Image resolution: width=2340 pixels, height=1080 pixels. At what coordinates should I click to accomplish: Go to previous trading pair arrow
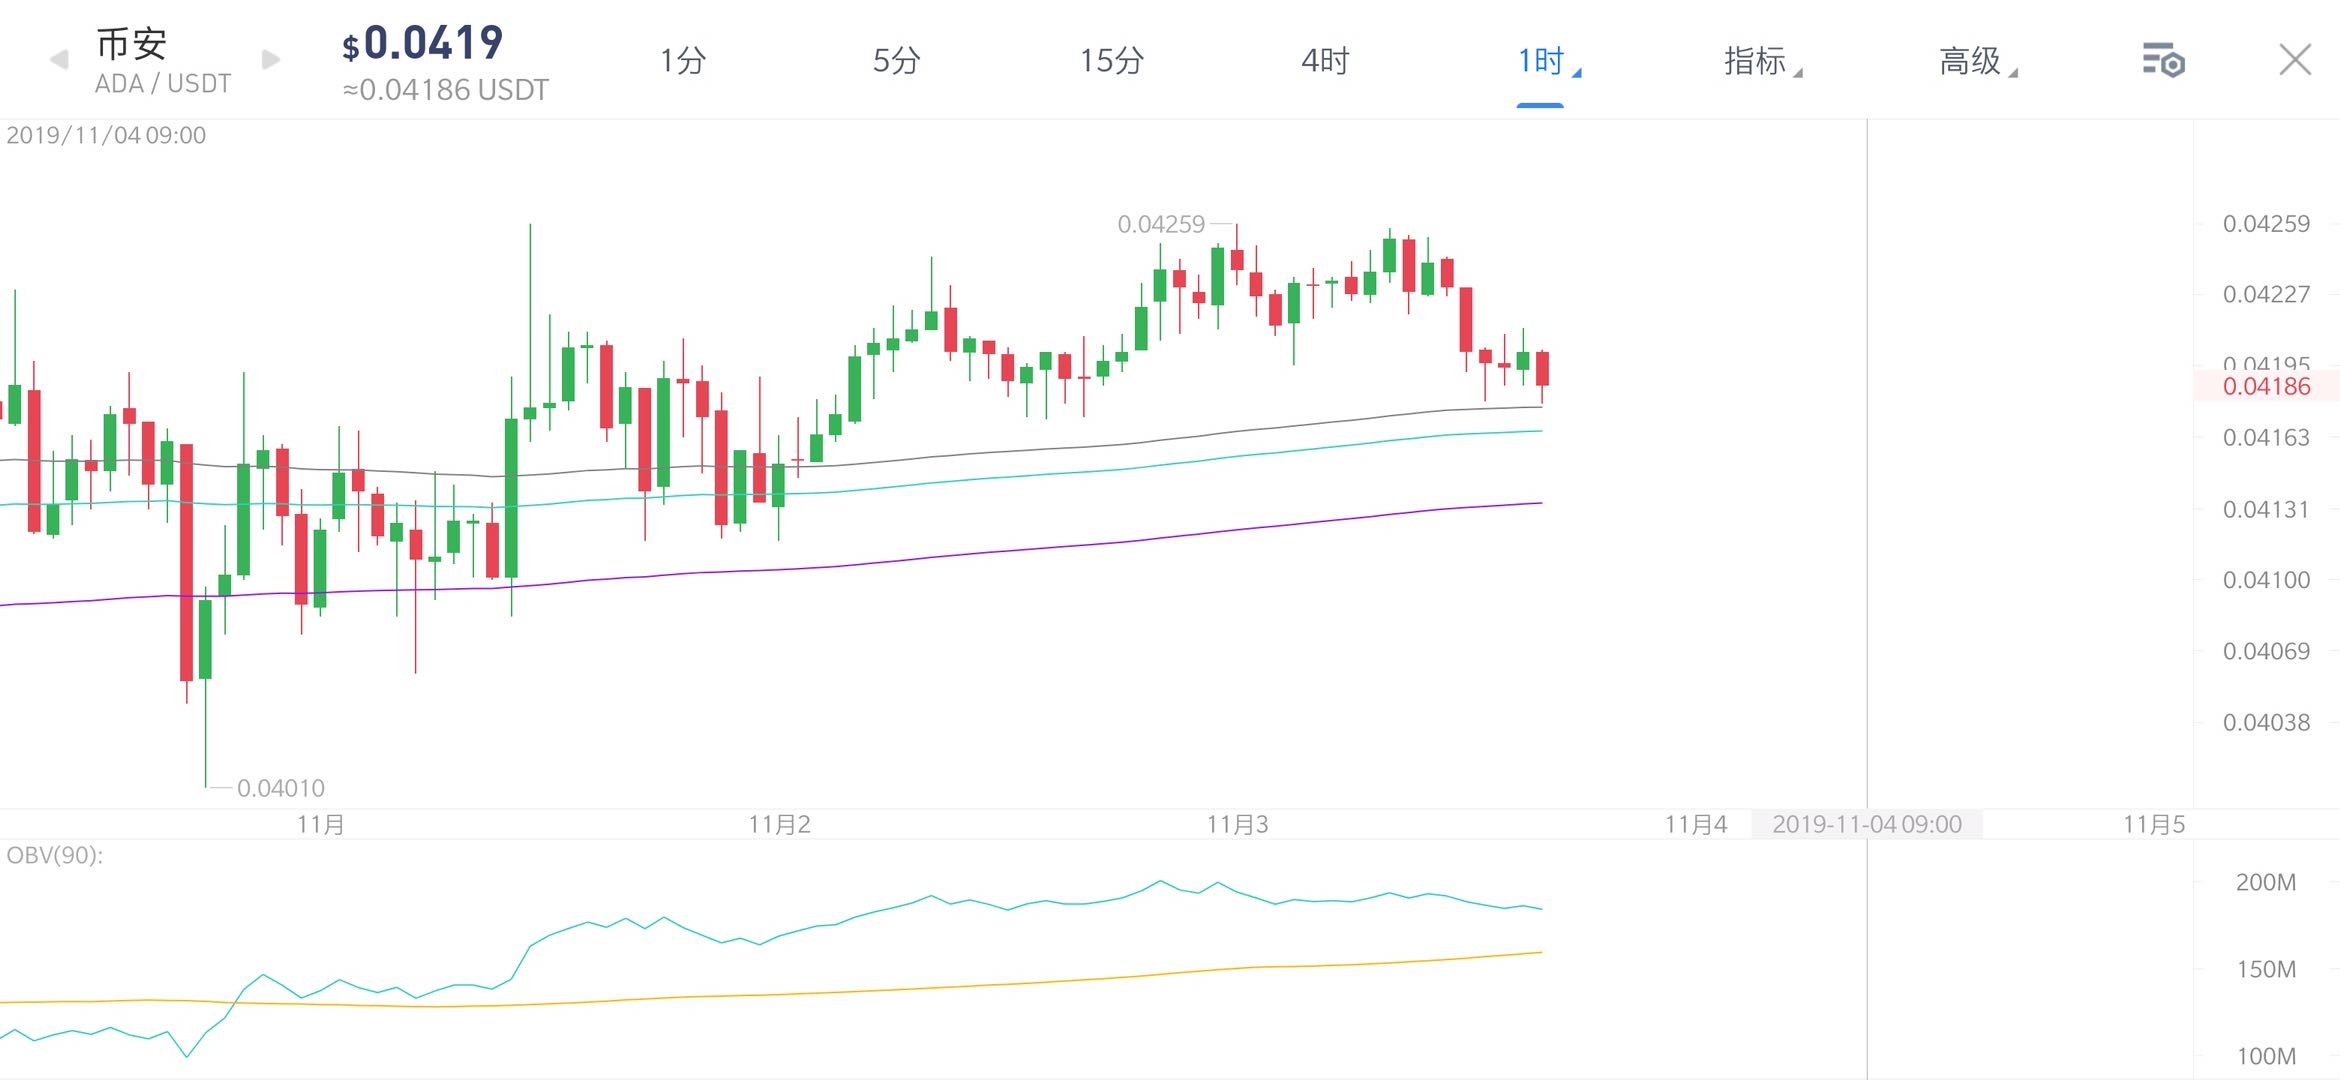point(59,60)
